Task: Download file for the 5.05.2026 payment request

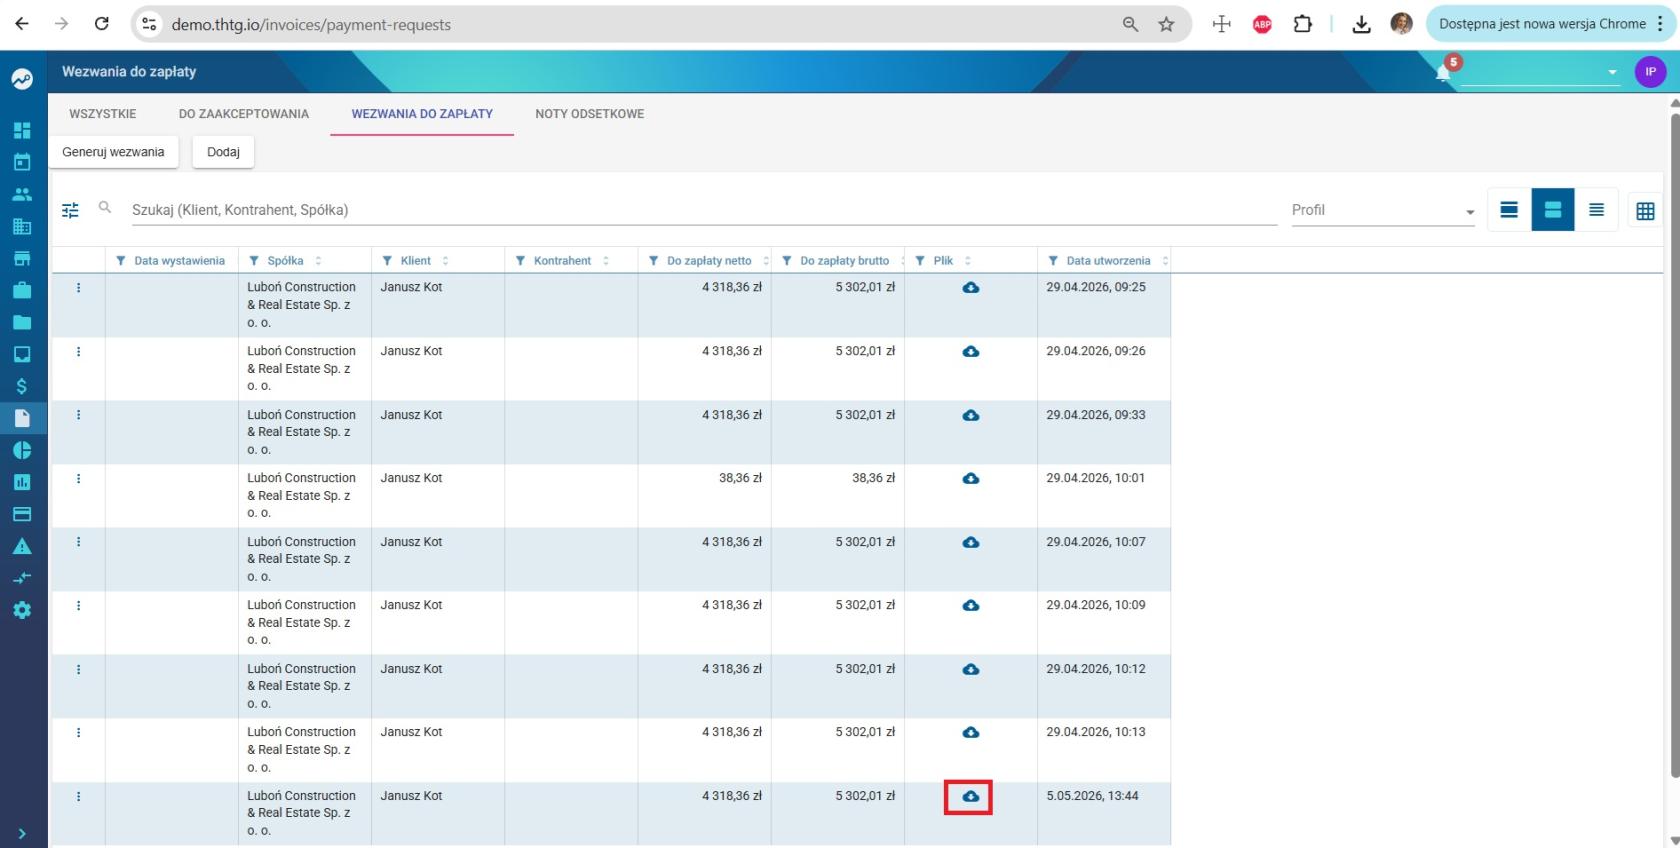Action: coord(970,797)
